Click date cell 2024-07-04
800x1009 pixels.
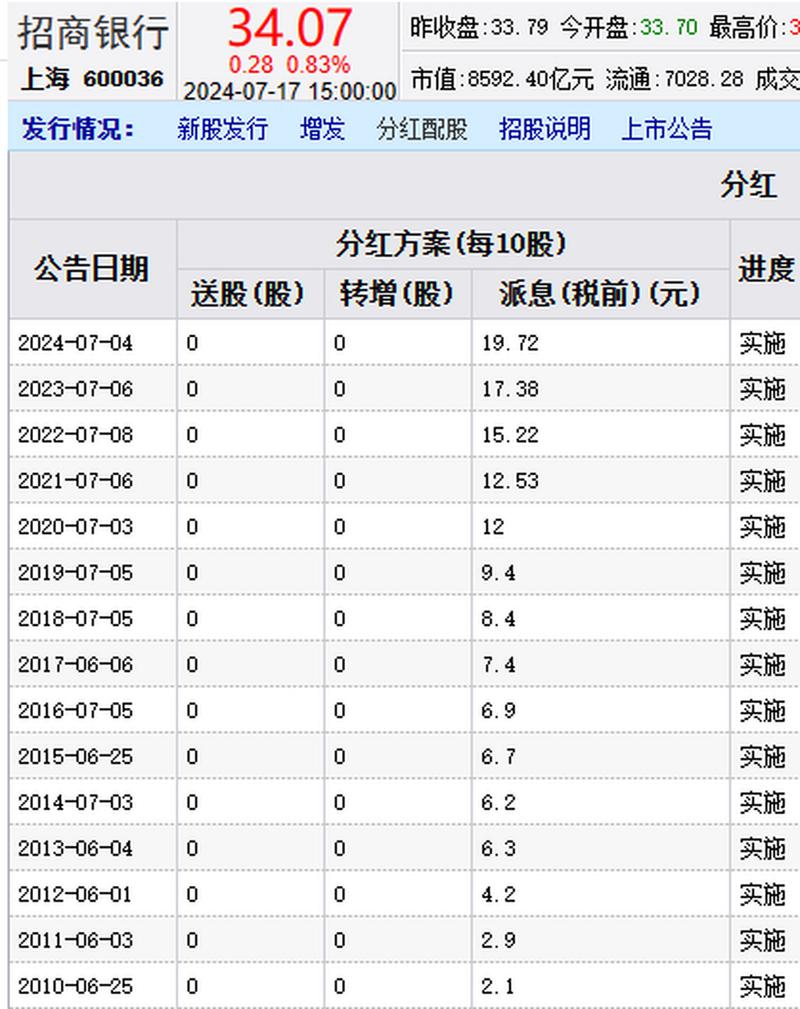(75, 343)
